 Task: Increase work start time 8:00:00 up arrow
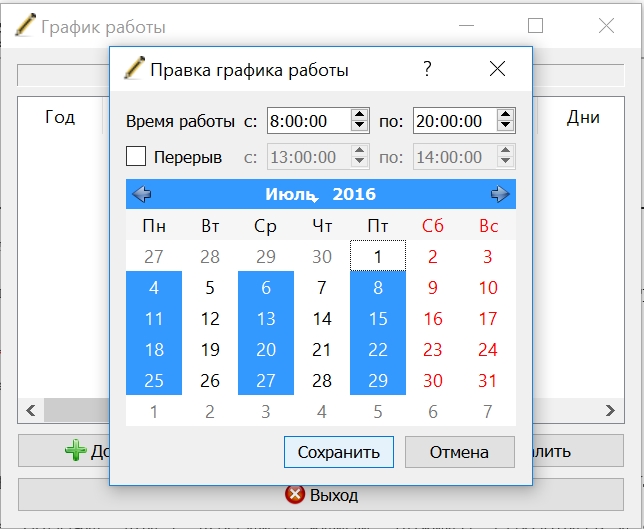pyautogui.click(x=359, y=115)
